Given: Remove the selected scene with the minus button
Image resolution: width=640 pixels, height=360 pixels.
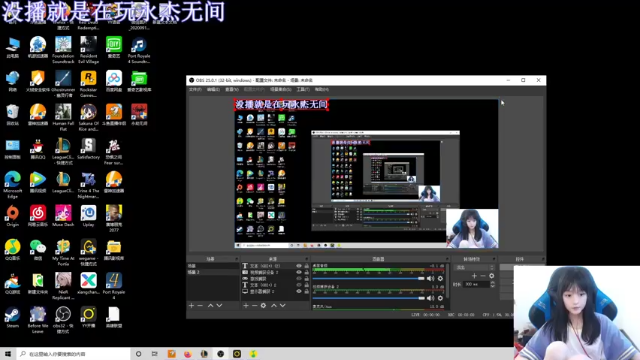Looking at the screenshot, I should pyautogui.click(x=200, y=305).
